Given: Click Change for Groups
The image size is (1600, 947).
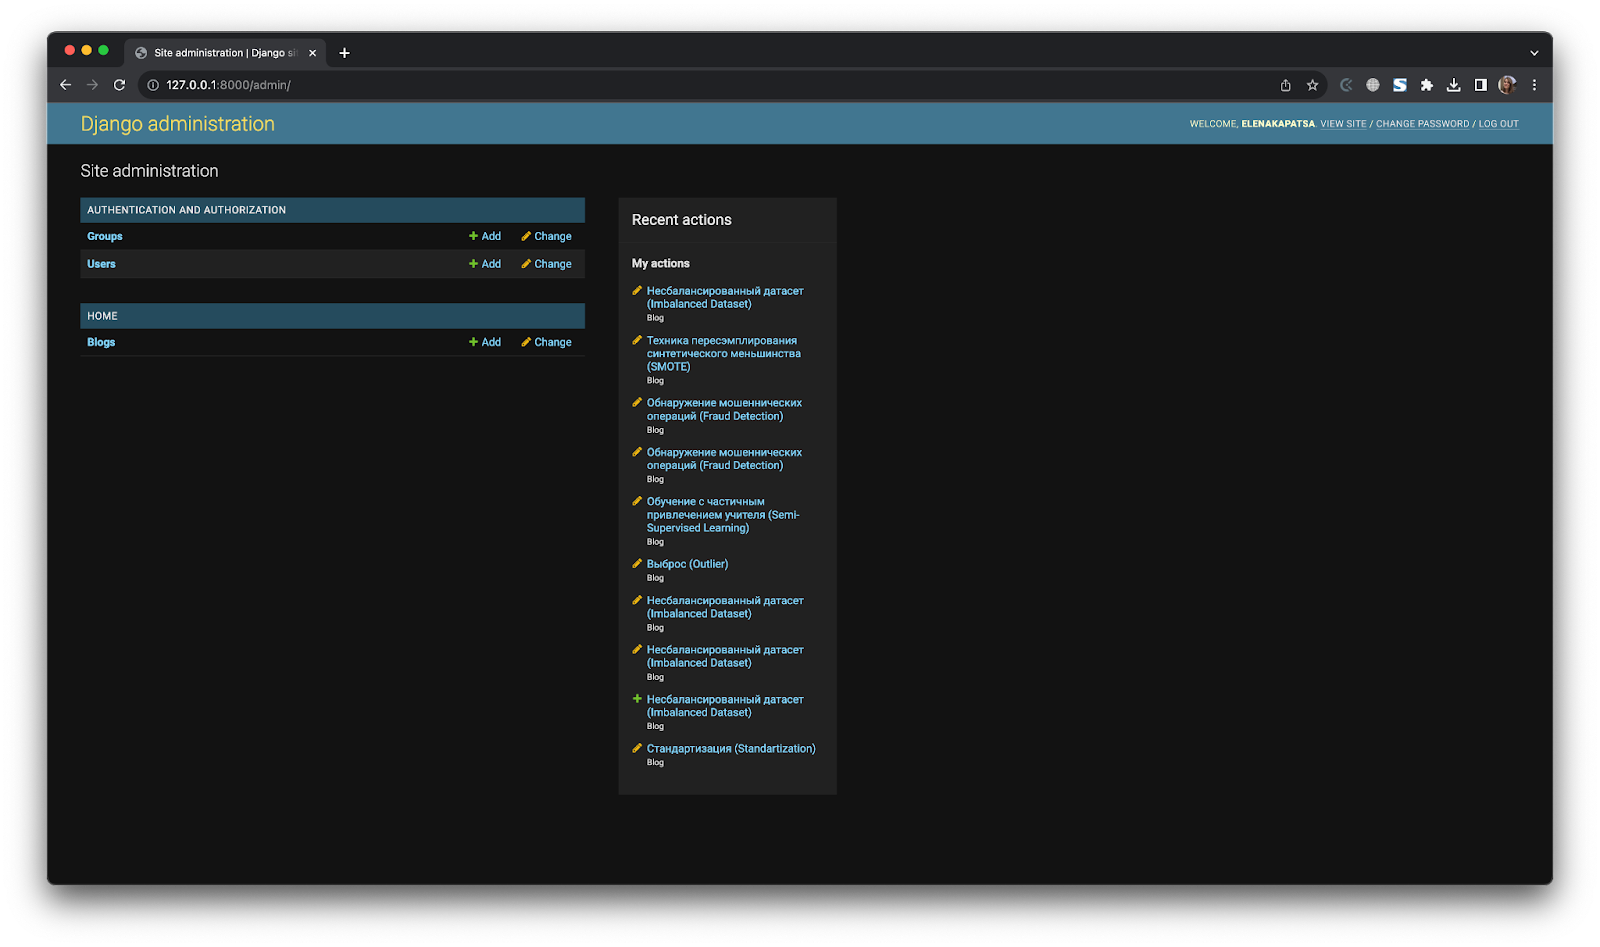Looking at the screenshot, I should click(546, 237).
